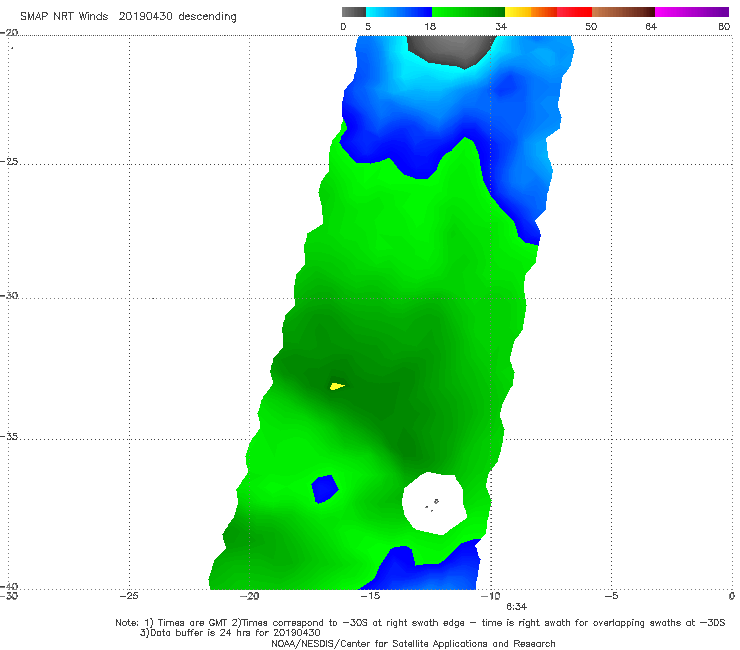
Task: Click the longitude axis label '-15'
Action: click(x=370, y=596)
